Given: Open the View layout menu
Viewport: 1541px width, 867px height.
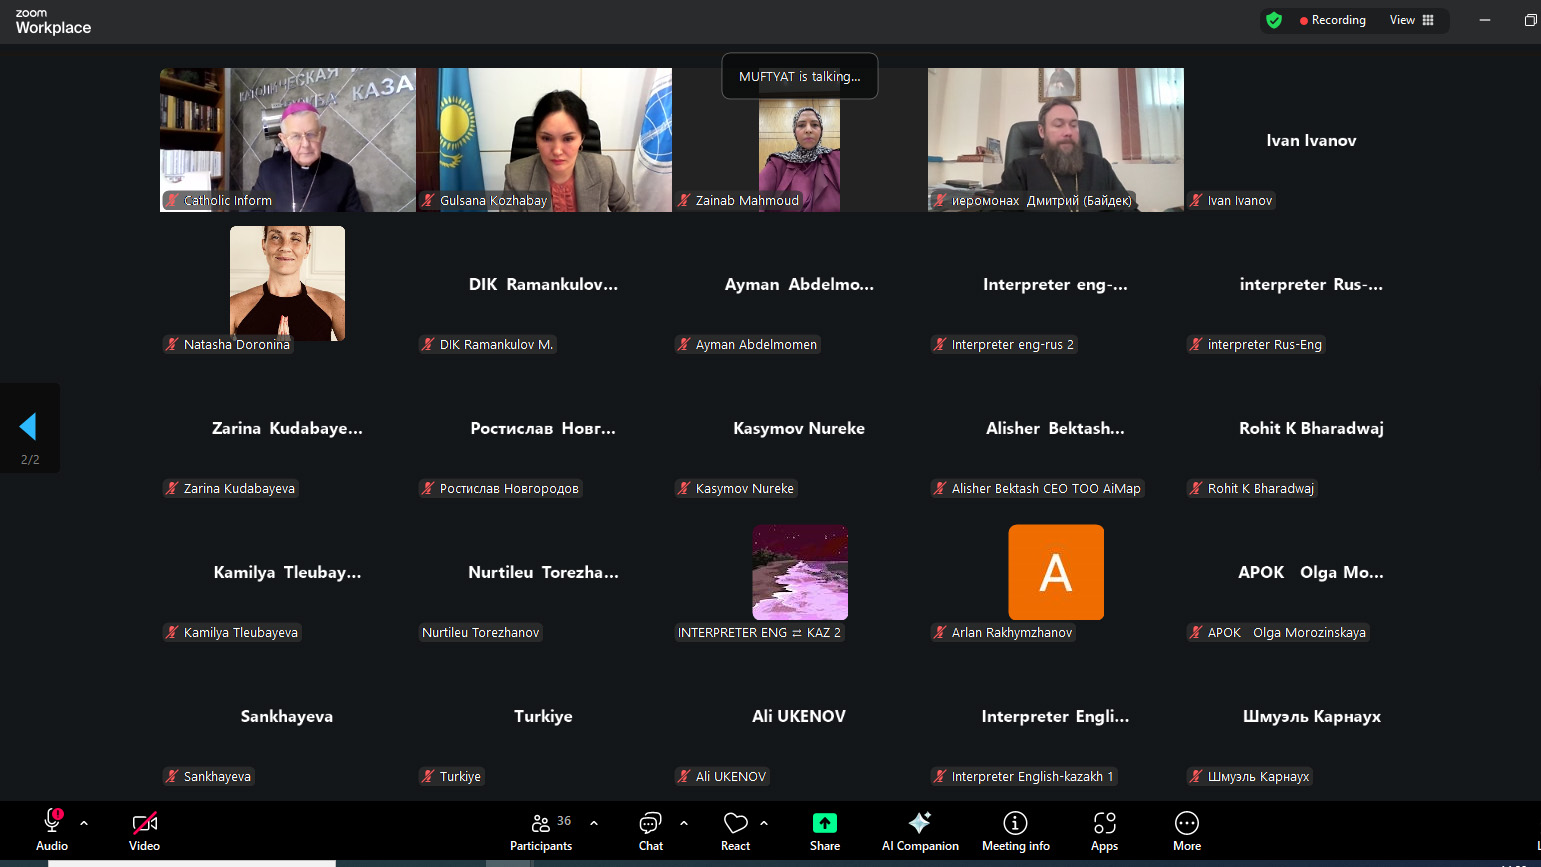Looking at the screenshot, I should (1412, 20).
